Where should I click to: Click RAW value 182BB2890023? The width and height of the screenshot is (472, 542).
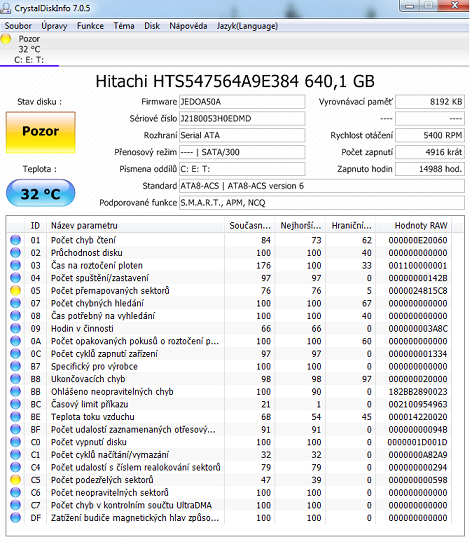(418, 392)
